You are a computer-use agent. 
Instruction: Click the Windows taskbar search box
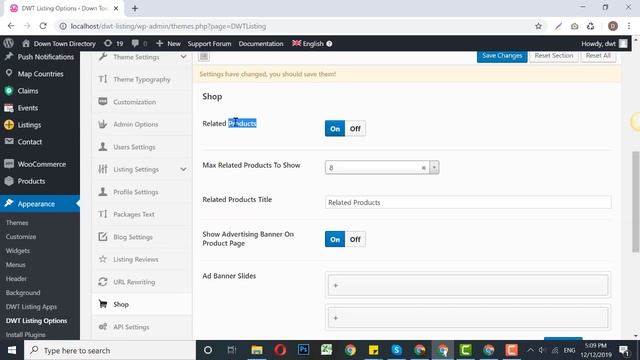tap(110, 350)
